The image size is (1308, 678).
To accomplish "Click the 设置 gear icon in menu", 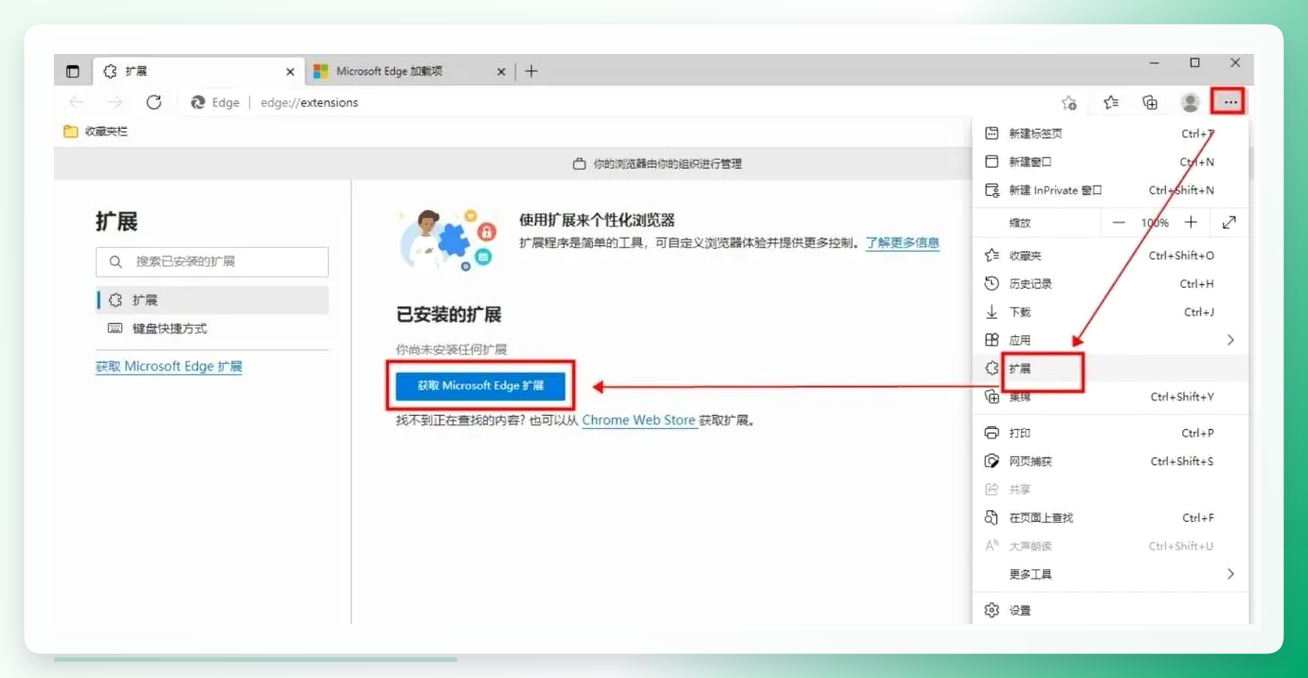I will 991,610.
